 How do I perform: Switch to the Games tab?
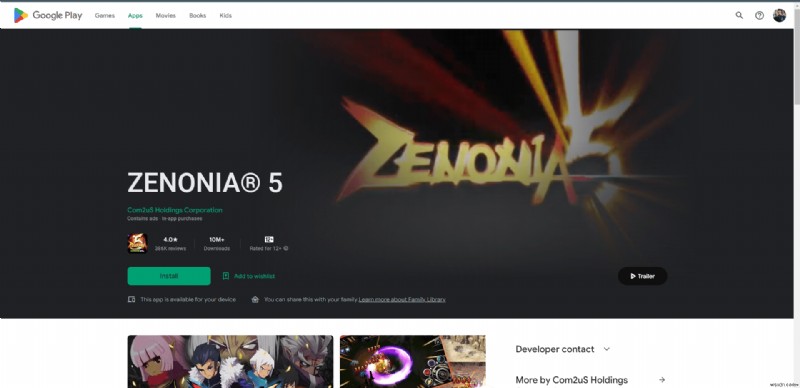(x=105, y=15)
